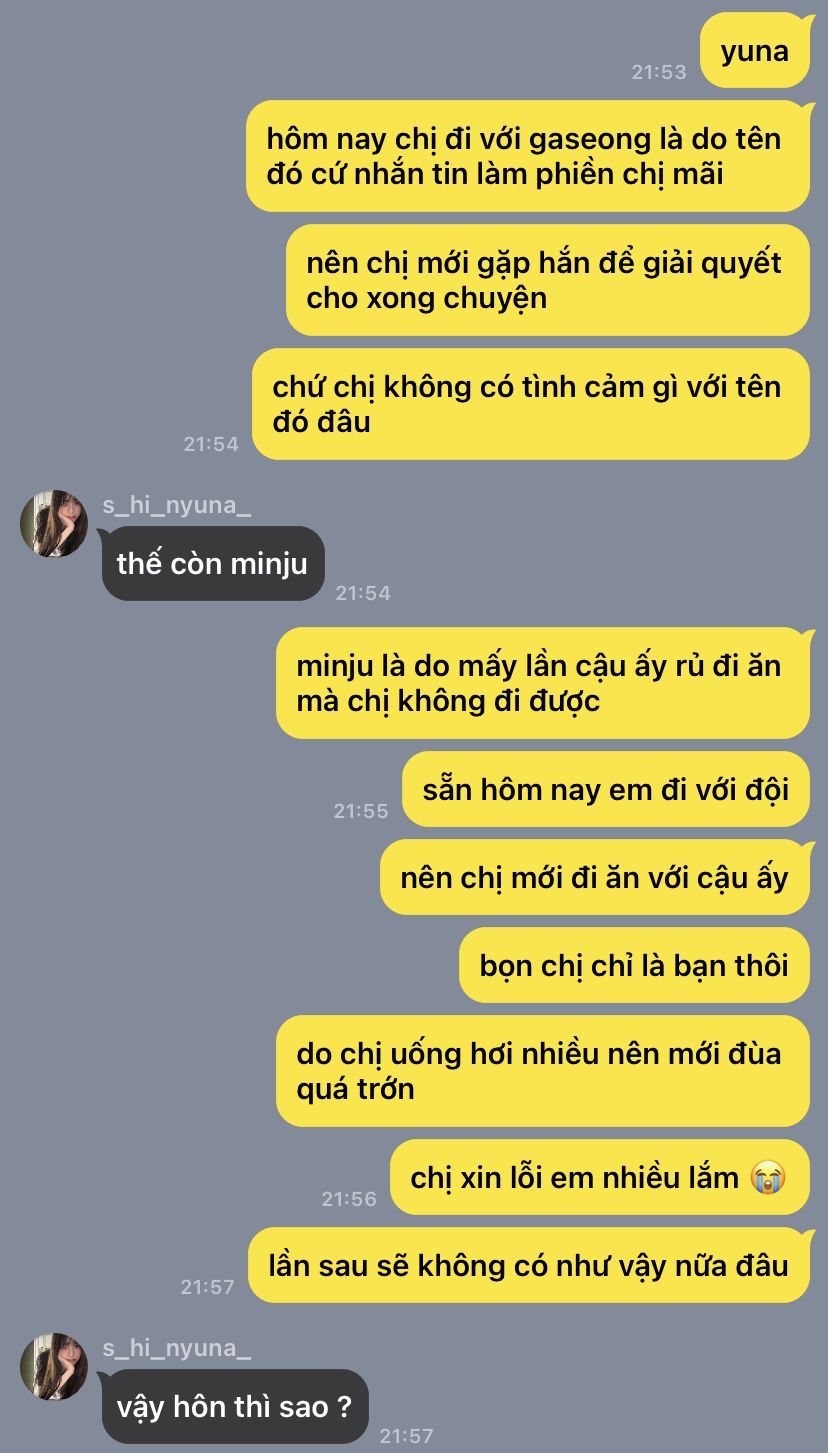Tap the bubble "chứ chị không có tình cảm gì"
Image resolution: width=828 pixels, height=1453 pixels.
(x=531, y=404)
